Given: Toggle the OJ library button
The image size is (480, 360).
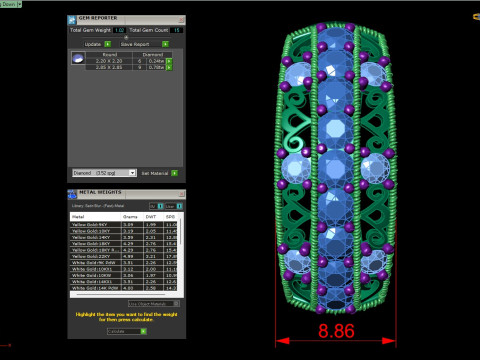Looking at the screenshot, I should click(156, 206).
